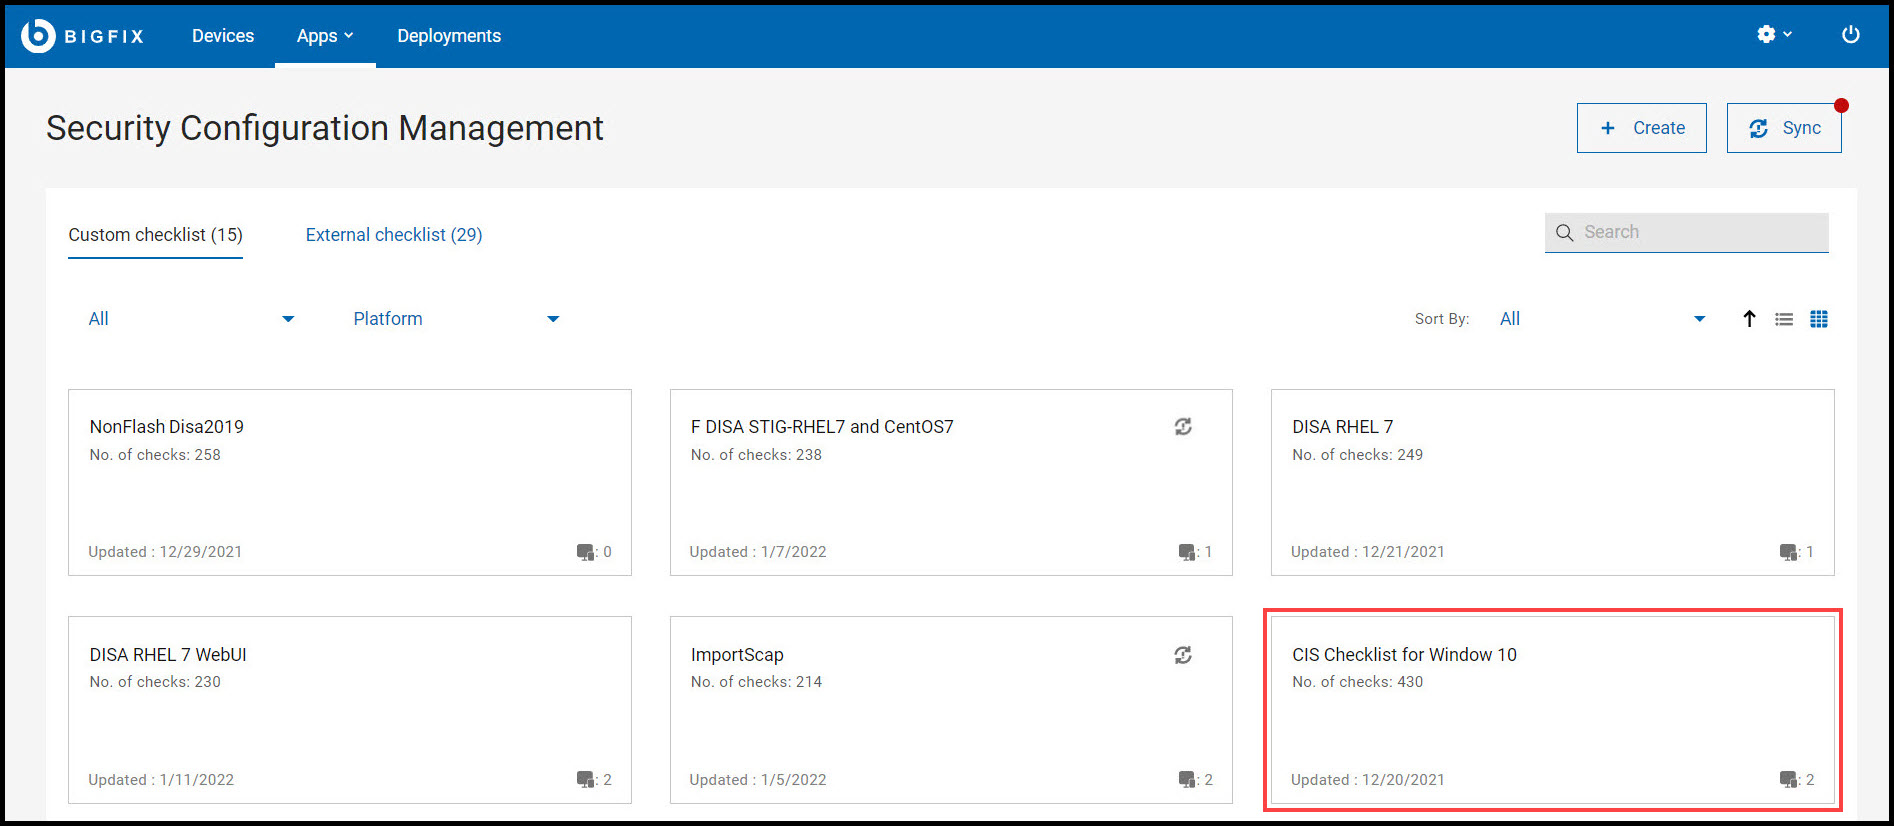Open the All filter dropdown
The width and height of the screenshot is (1894, 826).
coord(191,319)
